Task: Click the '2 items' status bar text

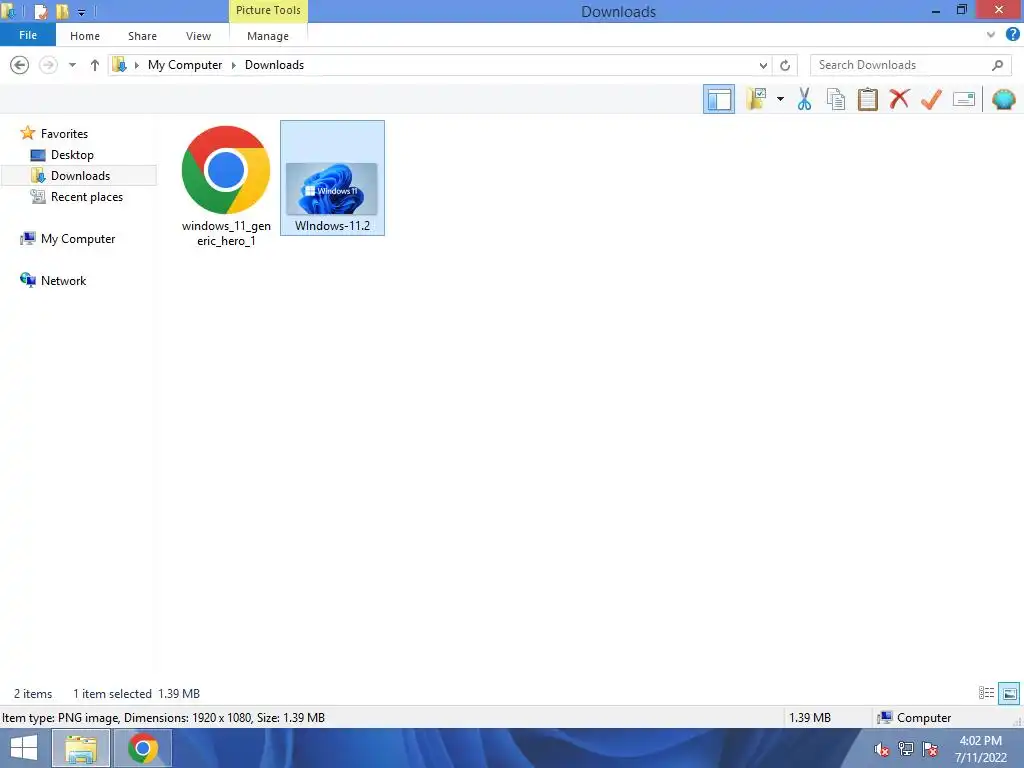Action: [x=33, y=694]
